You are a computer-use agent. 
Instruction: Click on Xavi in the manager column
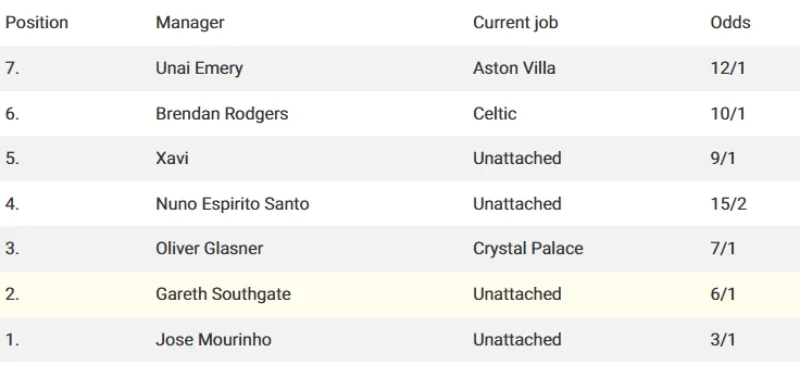(172, 158)
